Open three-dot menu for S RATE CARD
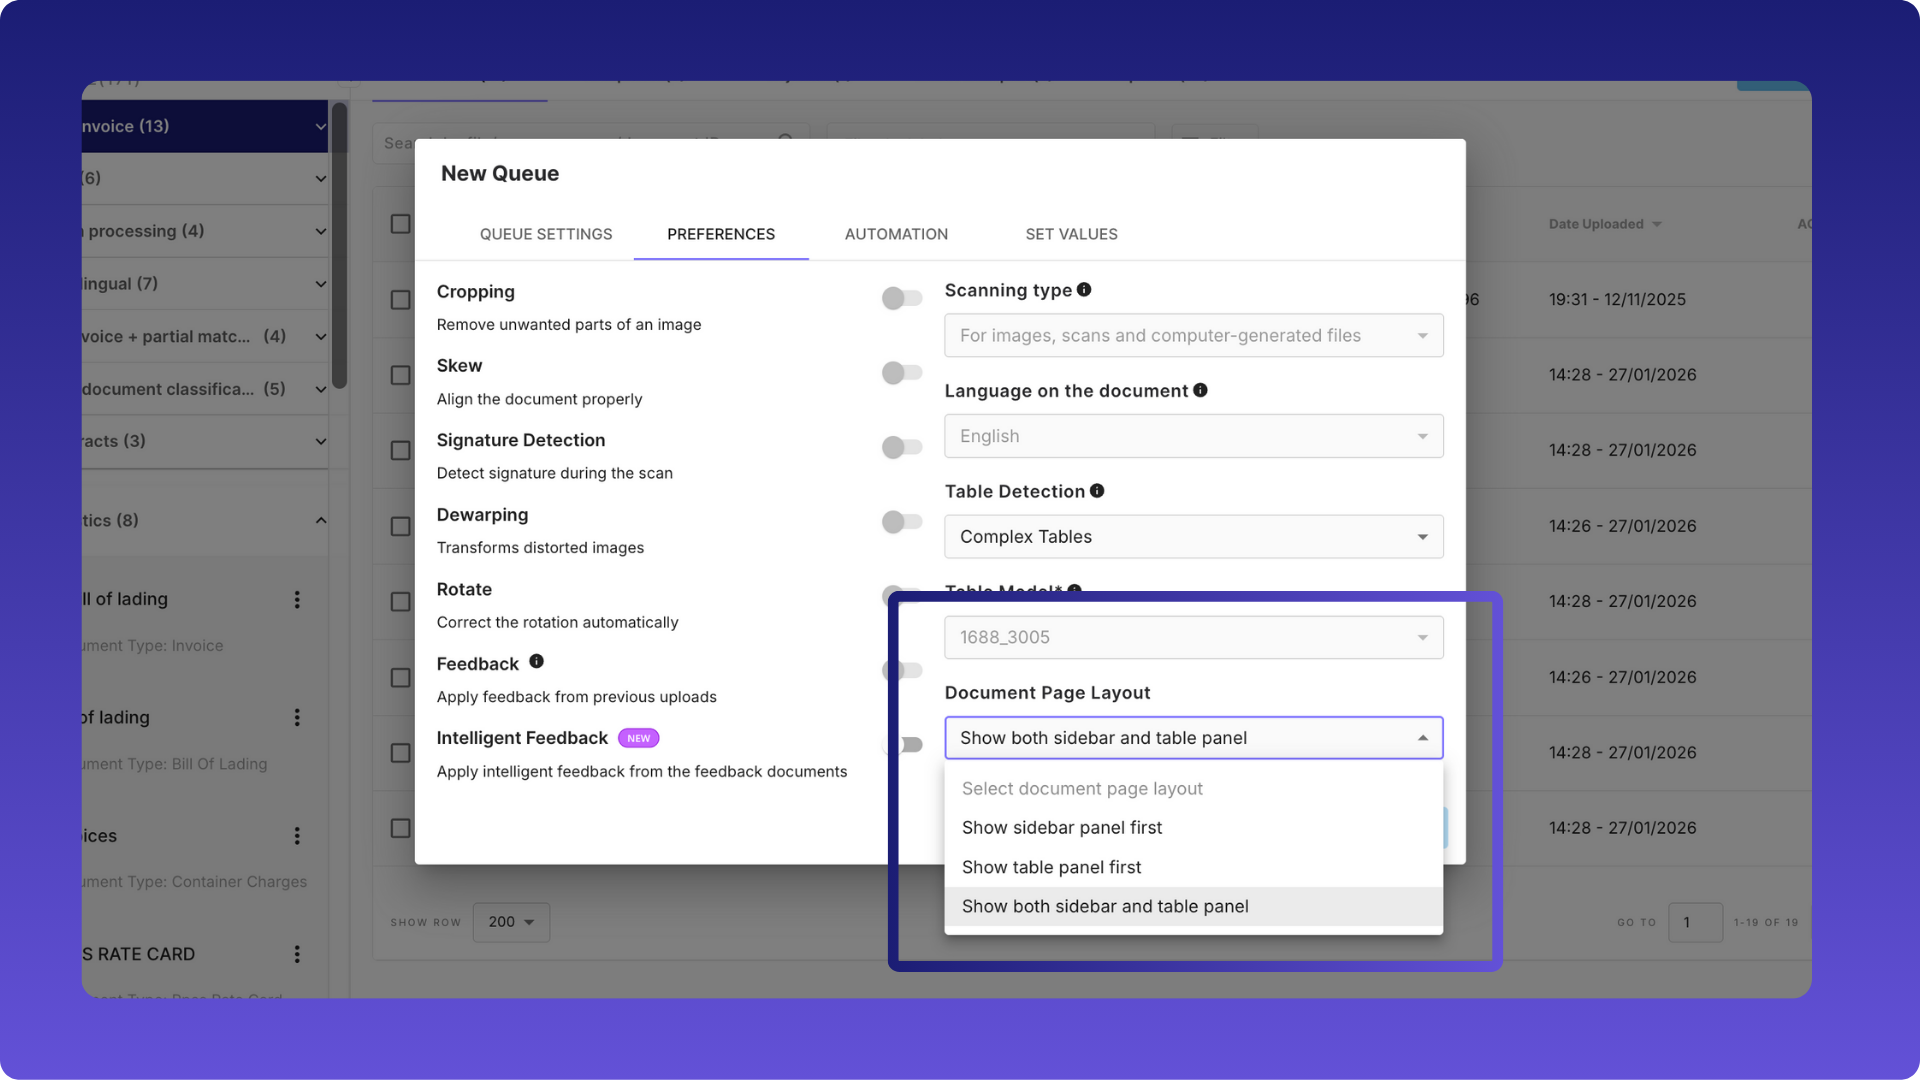Viewport: 1920px width, 1080px height. click(297, 954)
